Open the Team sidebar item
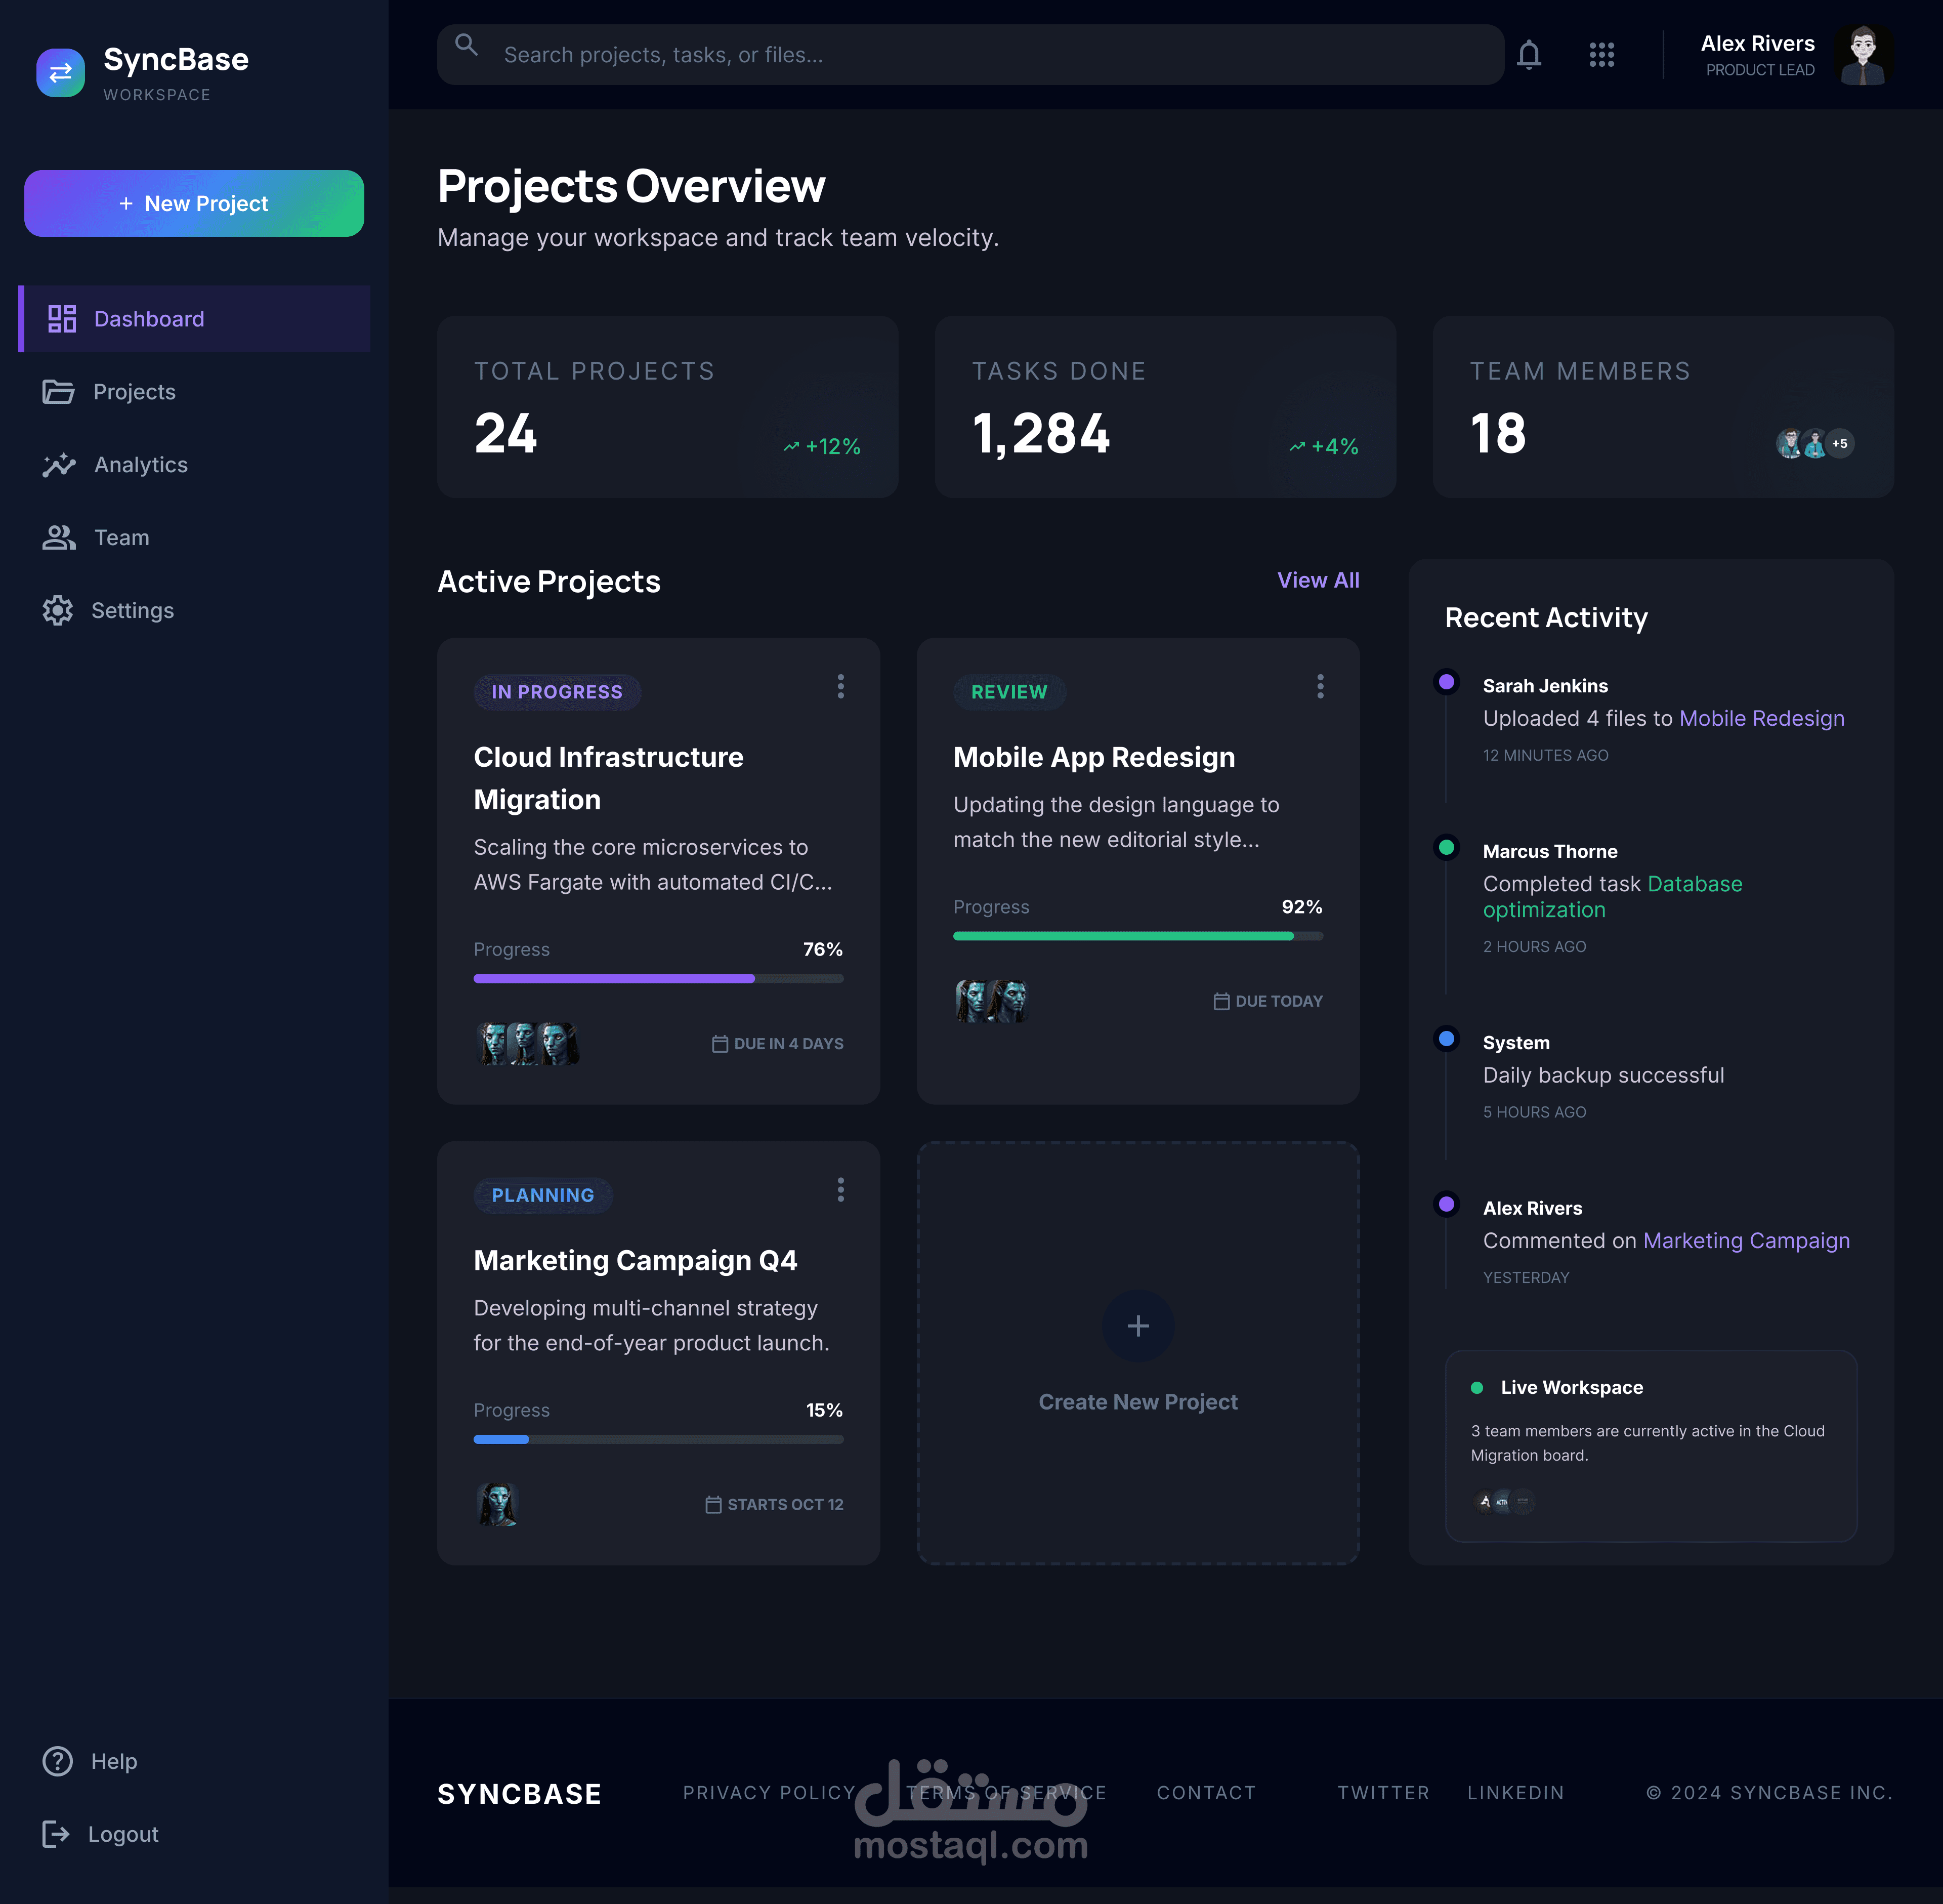The height and width of the screenshot is (1904, 1943). pos(121,538)
